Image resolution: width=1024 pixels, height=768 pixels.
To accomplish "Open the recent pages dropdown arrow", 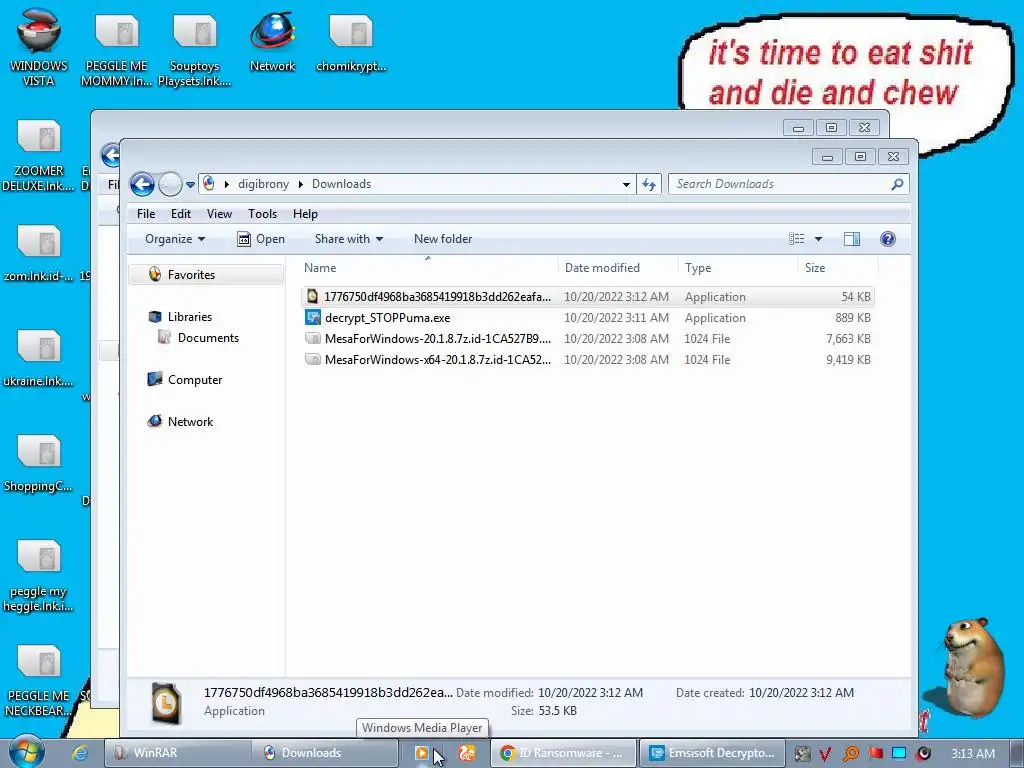I will point(190,185).
